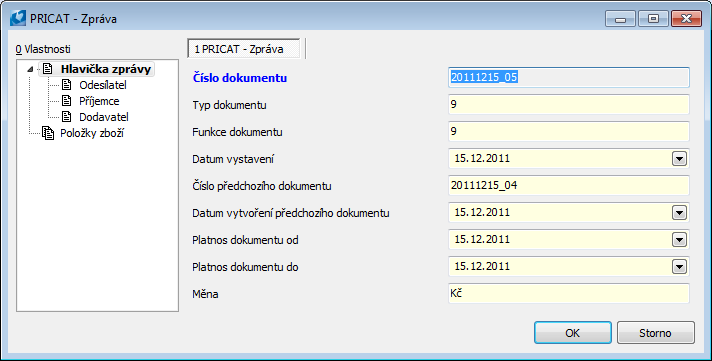Click the Platnos dokumentu do date value

pos(482,267)
